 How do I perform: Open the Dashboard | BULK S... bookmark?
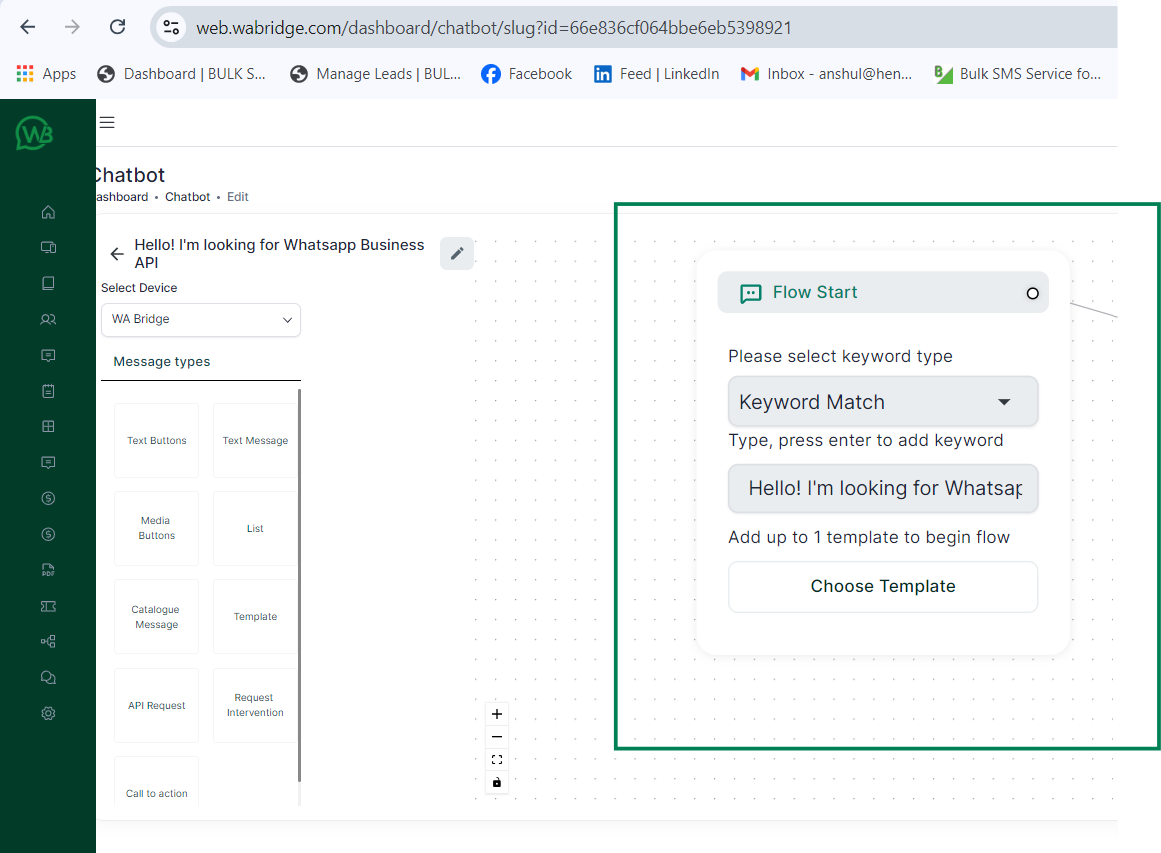point(181,73)
